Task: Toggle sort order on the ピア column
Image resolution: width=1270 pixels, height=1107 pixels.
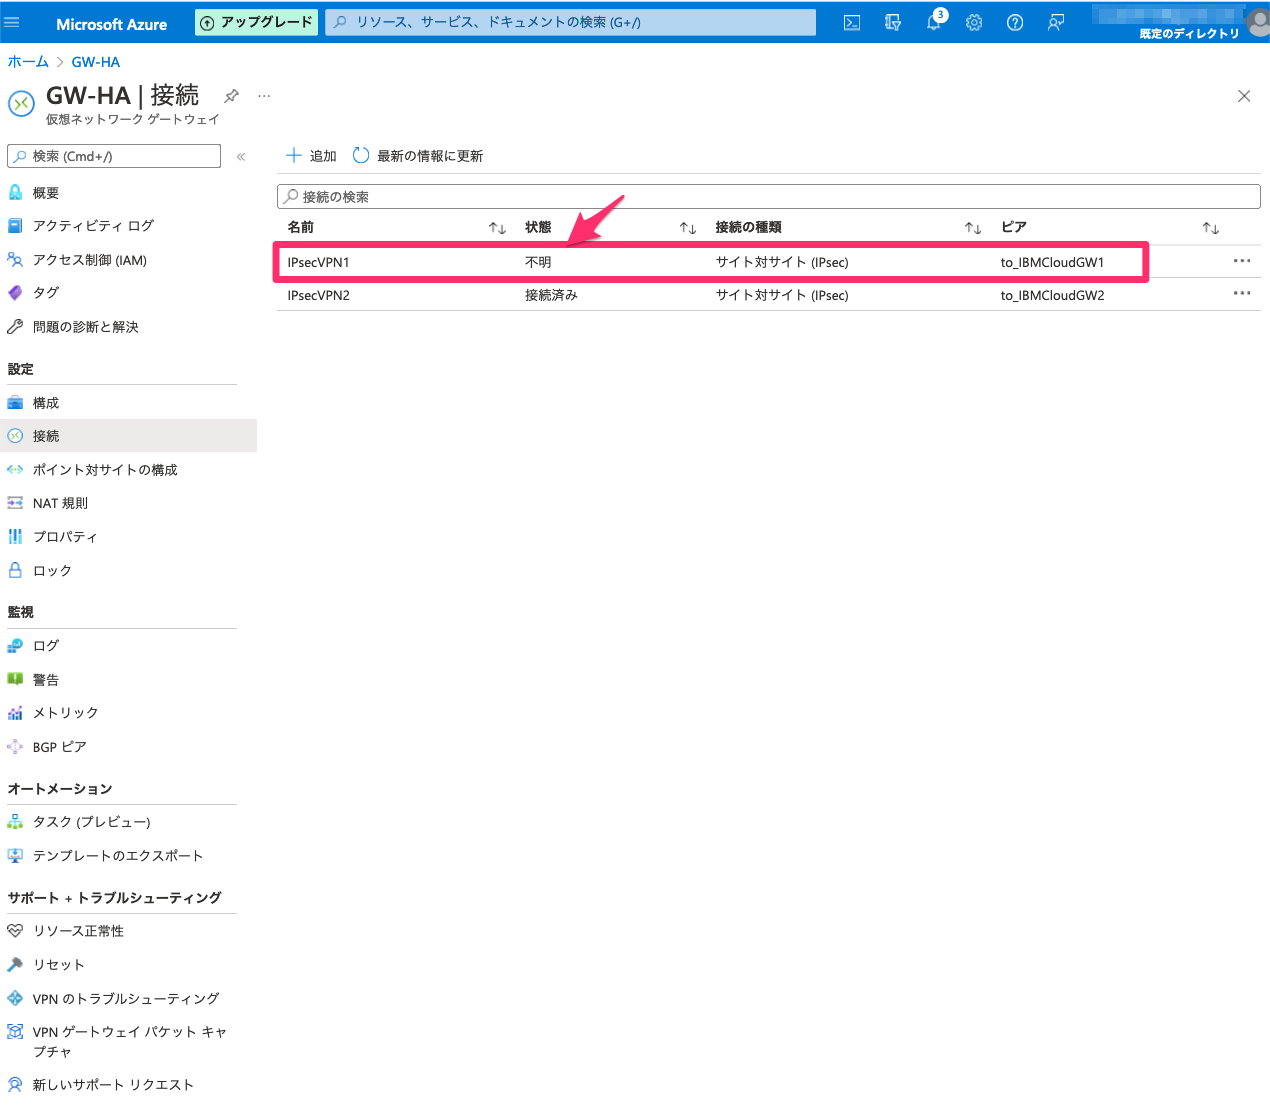Action: (x=1209, y=227)
